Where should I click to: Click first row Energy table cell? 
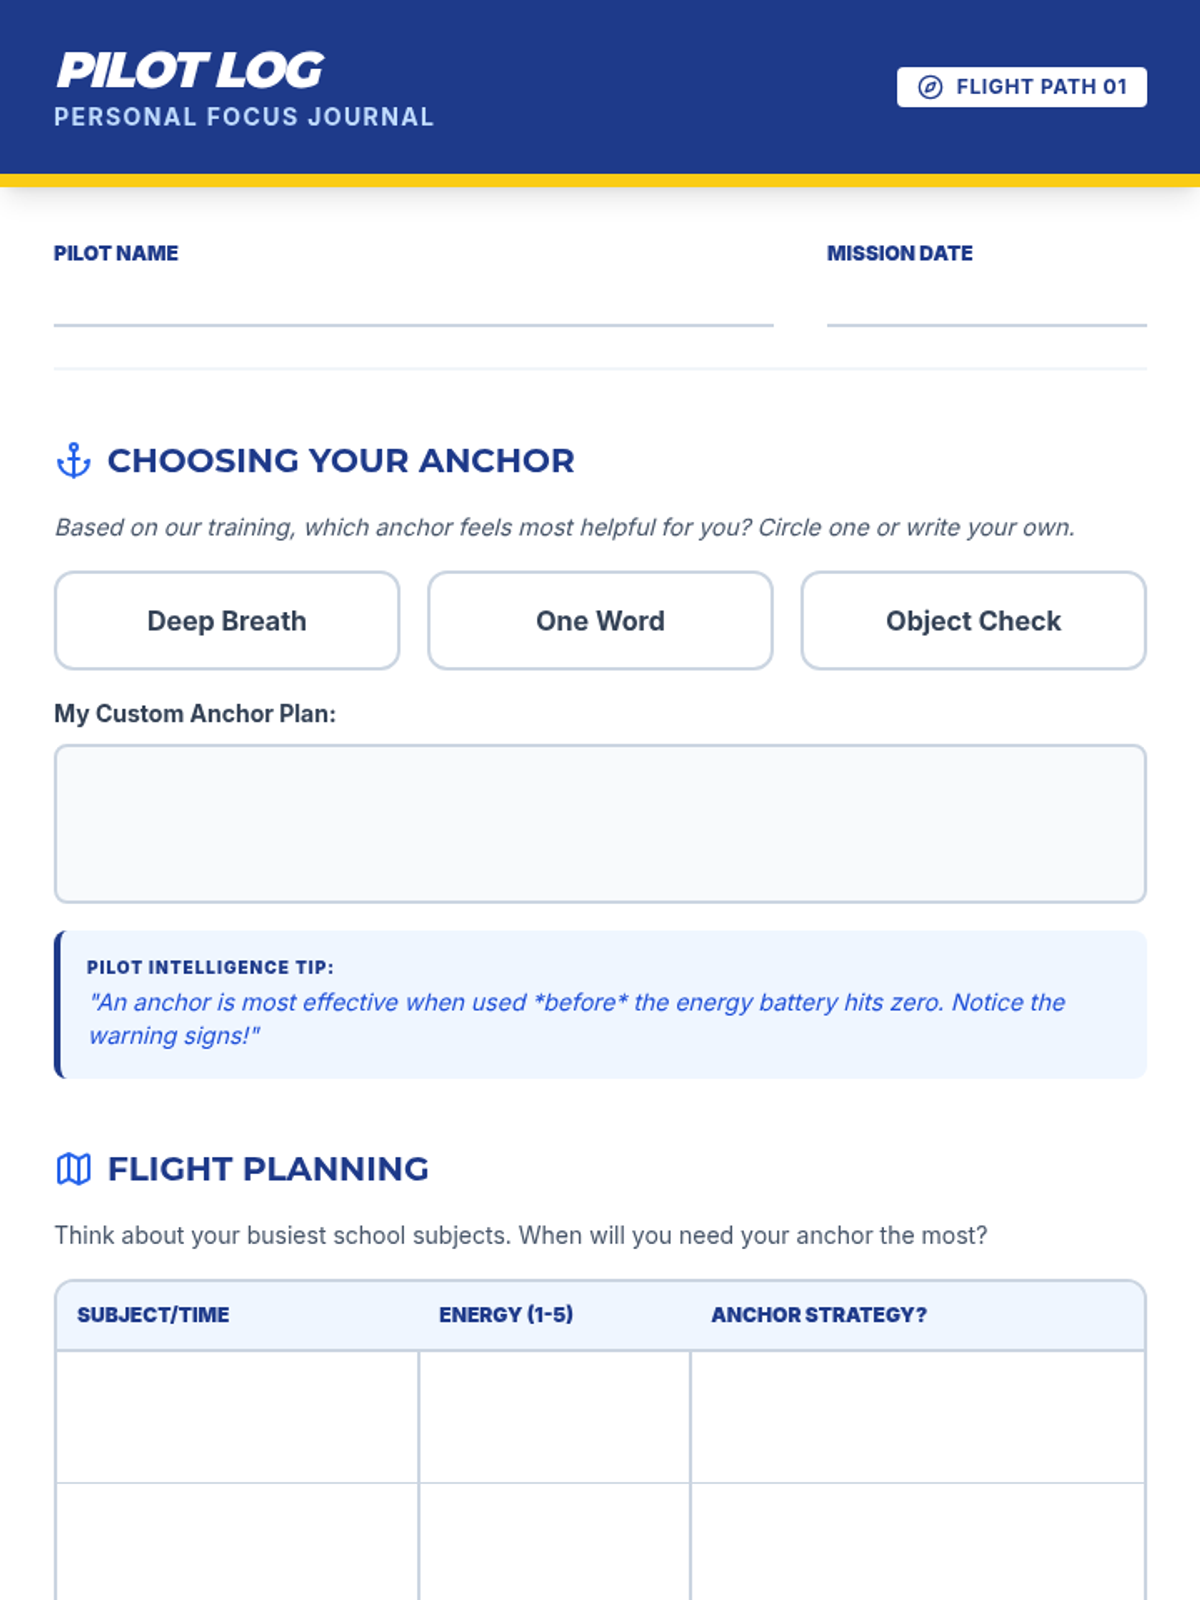(554, 1417)
